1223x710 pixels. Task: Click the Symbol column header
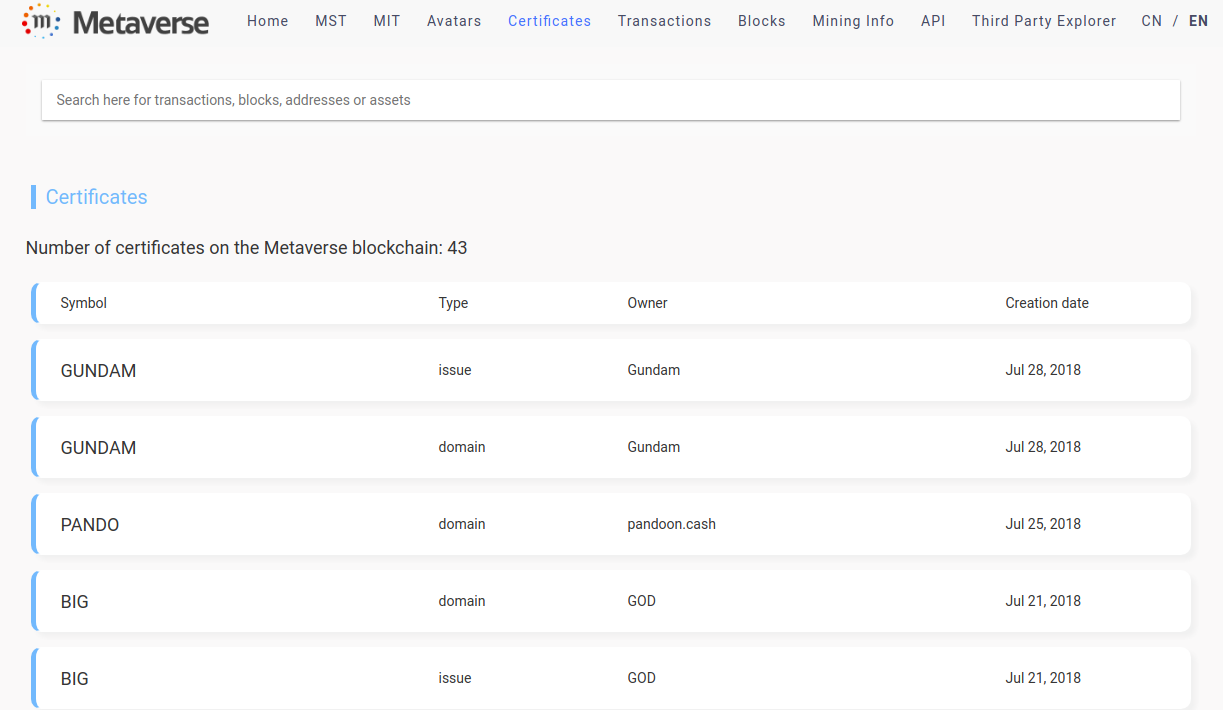[84, 303]
